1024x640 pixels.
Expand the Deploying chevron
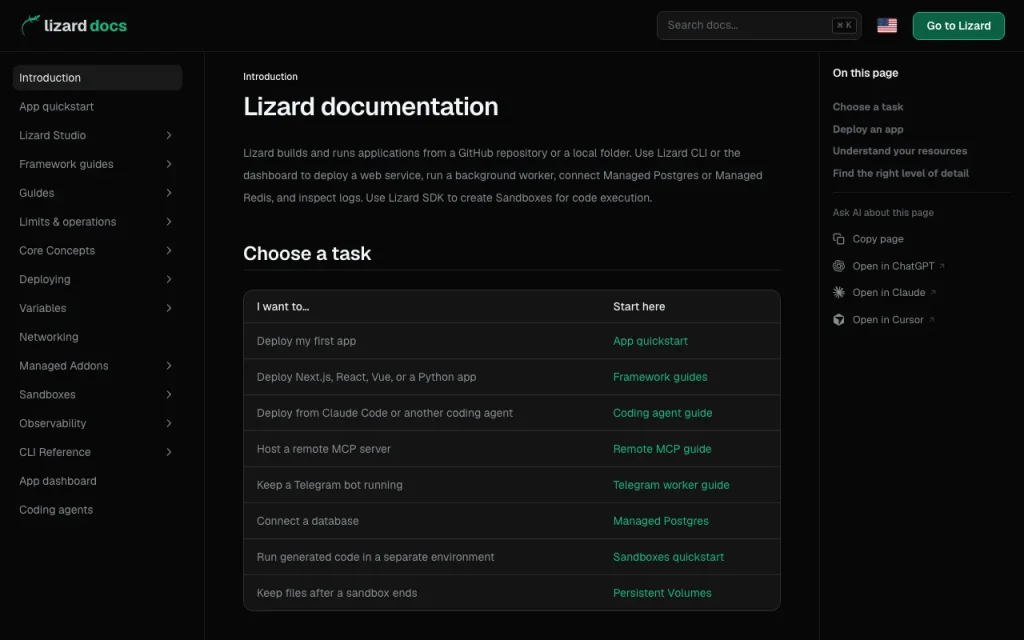(x=168, y=279)
